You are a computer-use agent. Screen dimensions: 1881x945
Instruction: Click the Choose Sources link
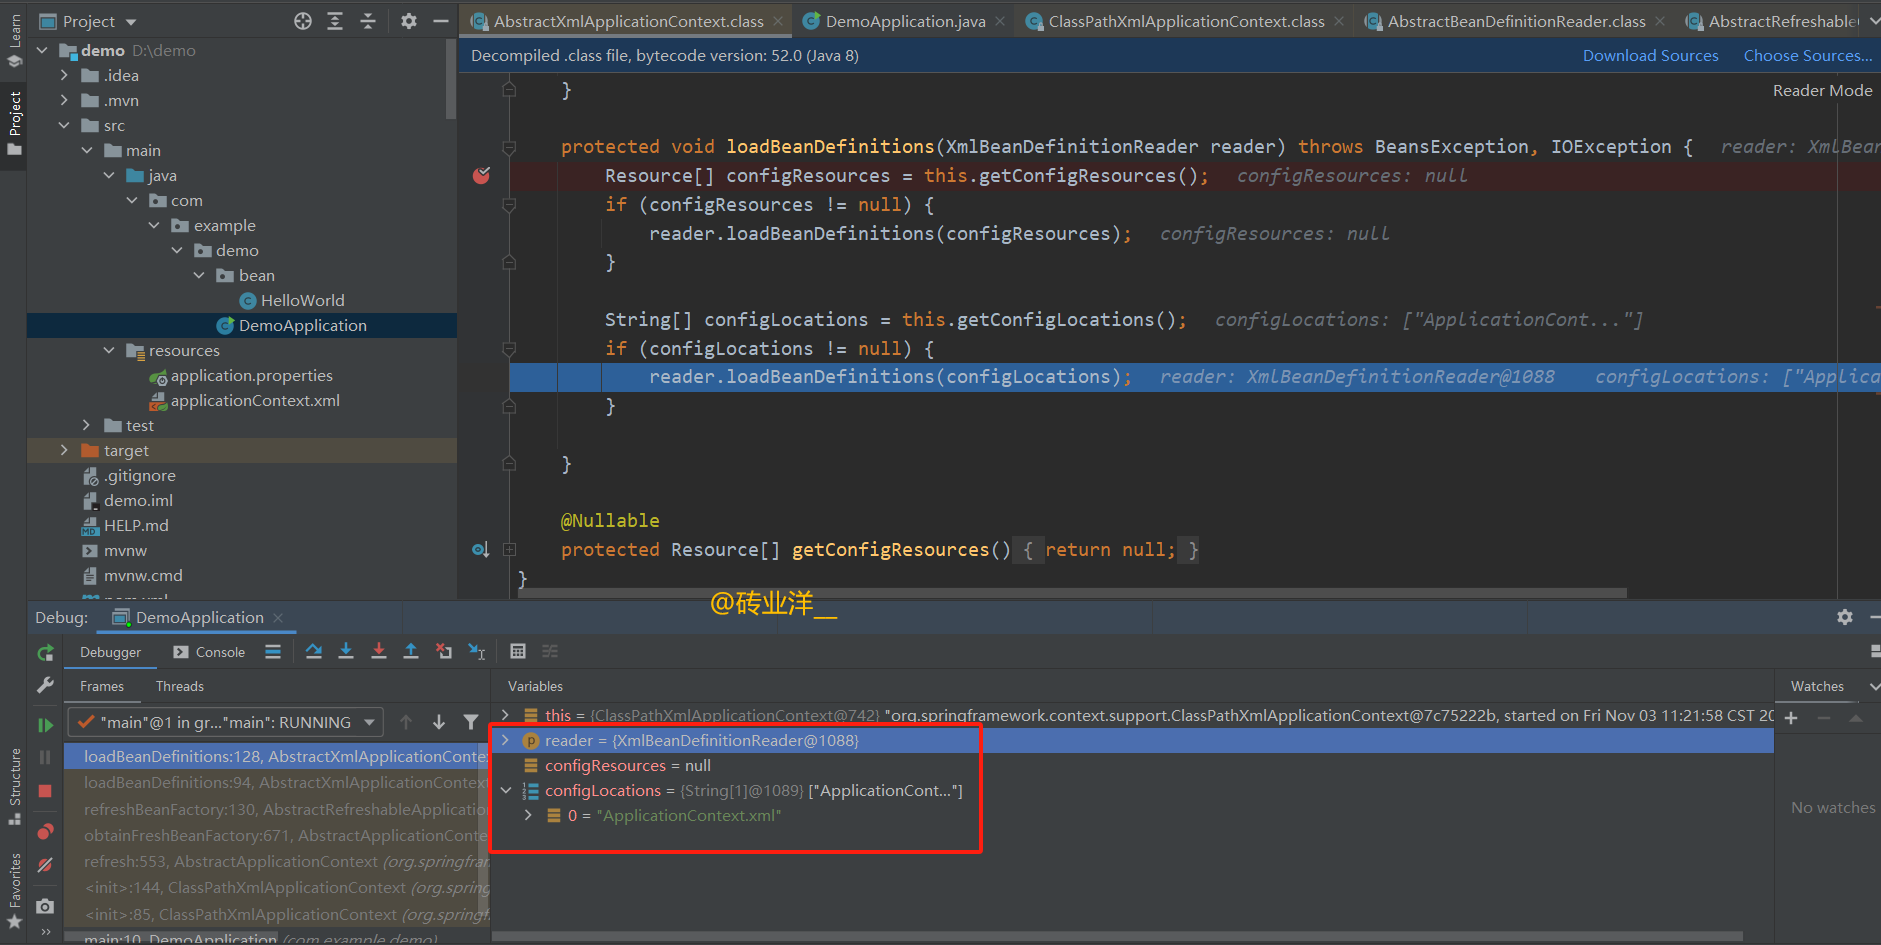tap(1808, 56)
